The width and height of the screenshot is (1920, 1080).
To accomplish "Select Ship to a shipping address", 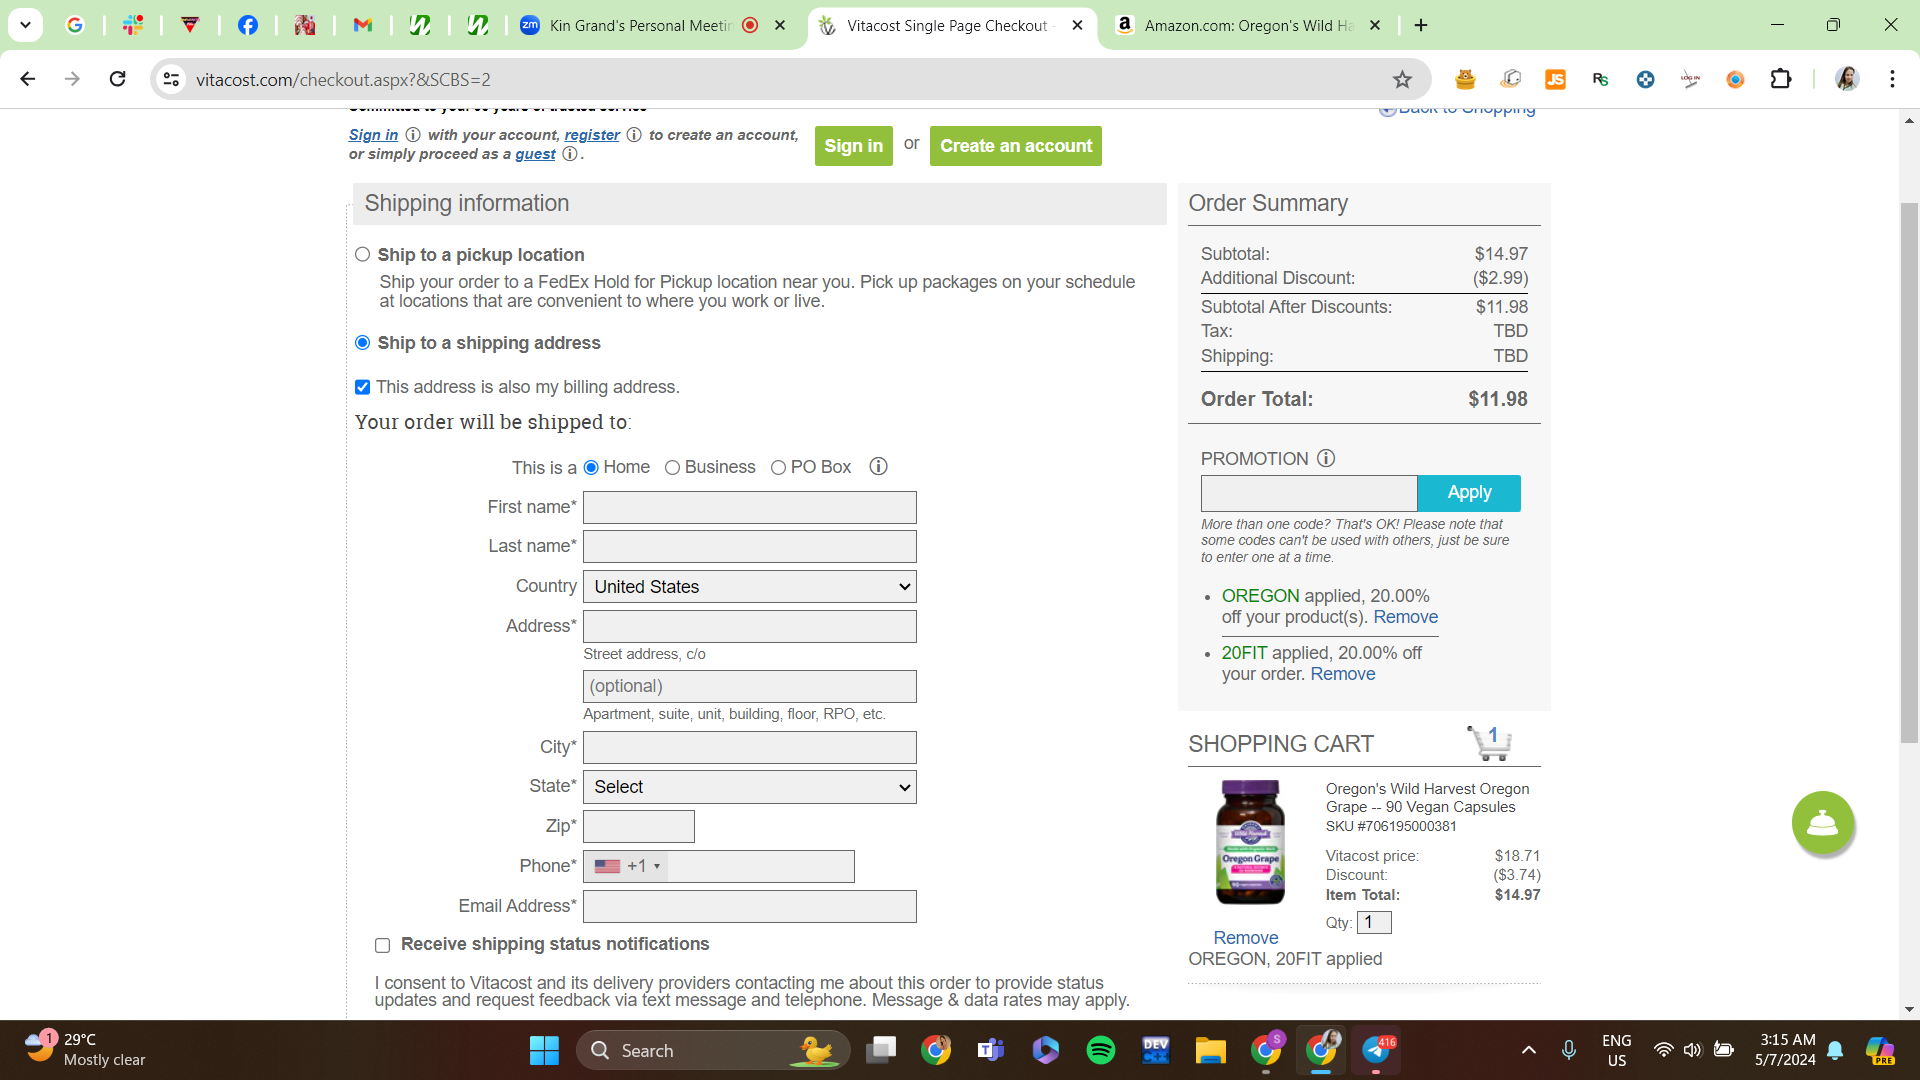I will coord(362,343).
